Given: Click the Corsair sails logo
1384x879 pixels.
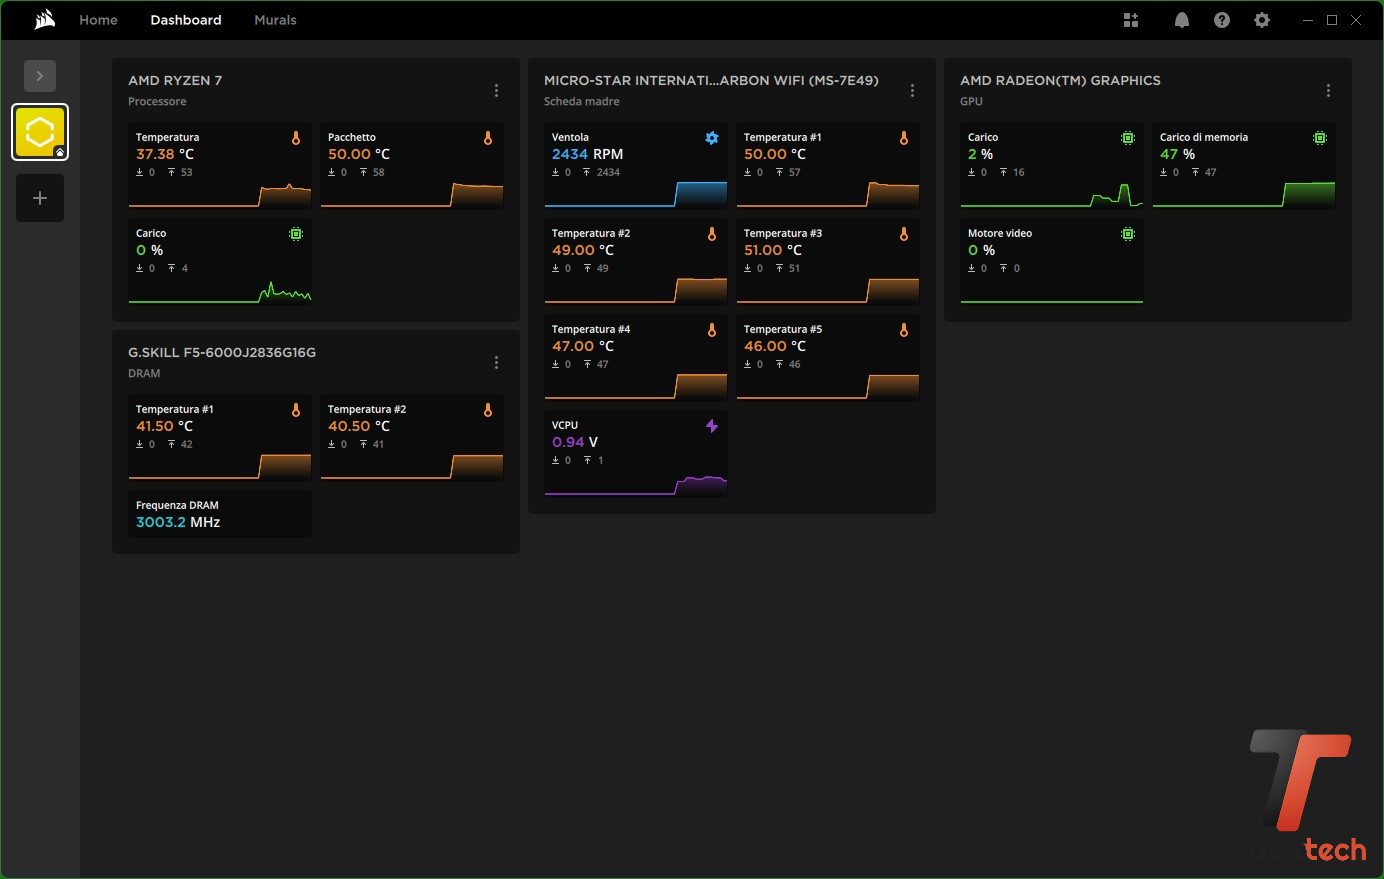Looking at the screenshot, I should [44, 20].
